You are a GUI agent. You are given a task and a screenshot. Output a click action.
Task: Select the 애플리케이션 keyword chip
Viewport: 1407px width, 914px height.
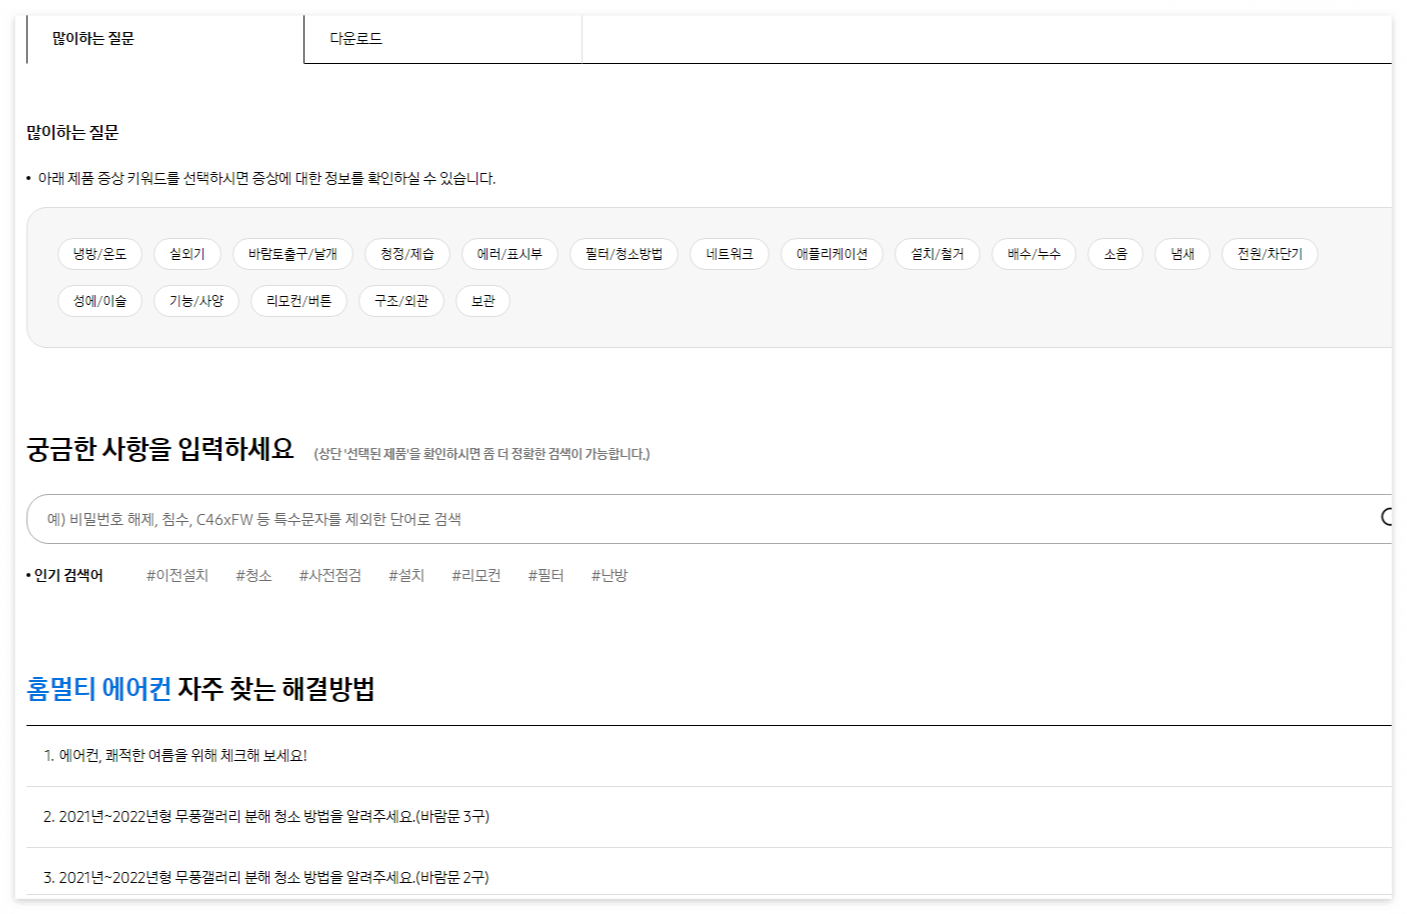click(x=832, y=254)
